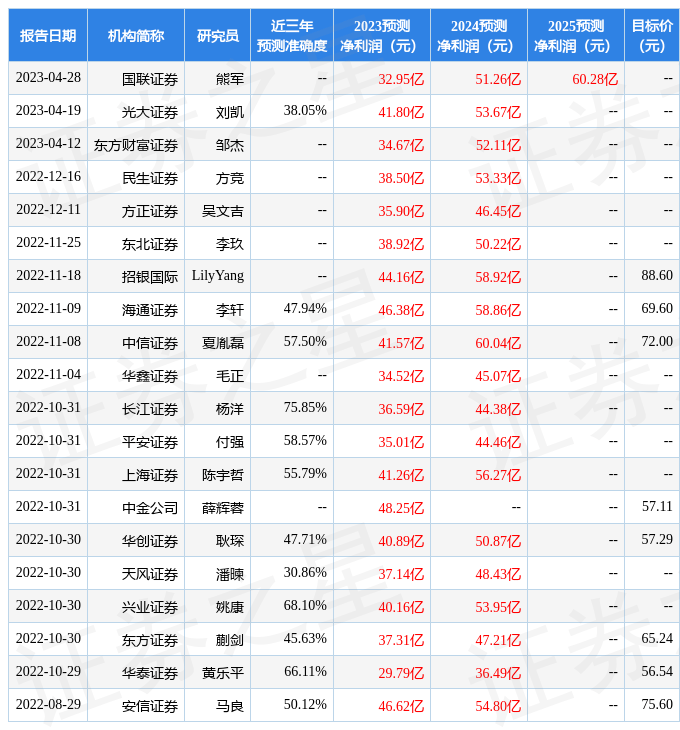The height and width of the screenshot is (730, 680).
Task: Select institution 东方财富证券
Action: click(x=136, y=145)
